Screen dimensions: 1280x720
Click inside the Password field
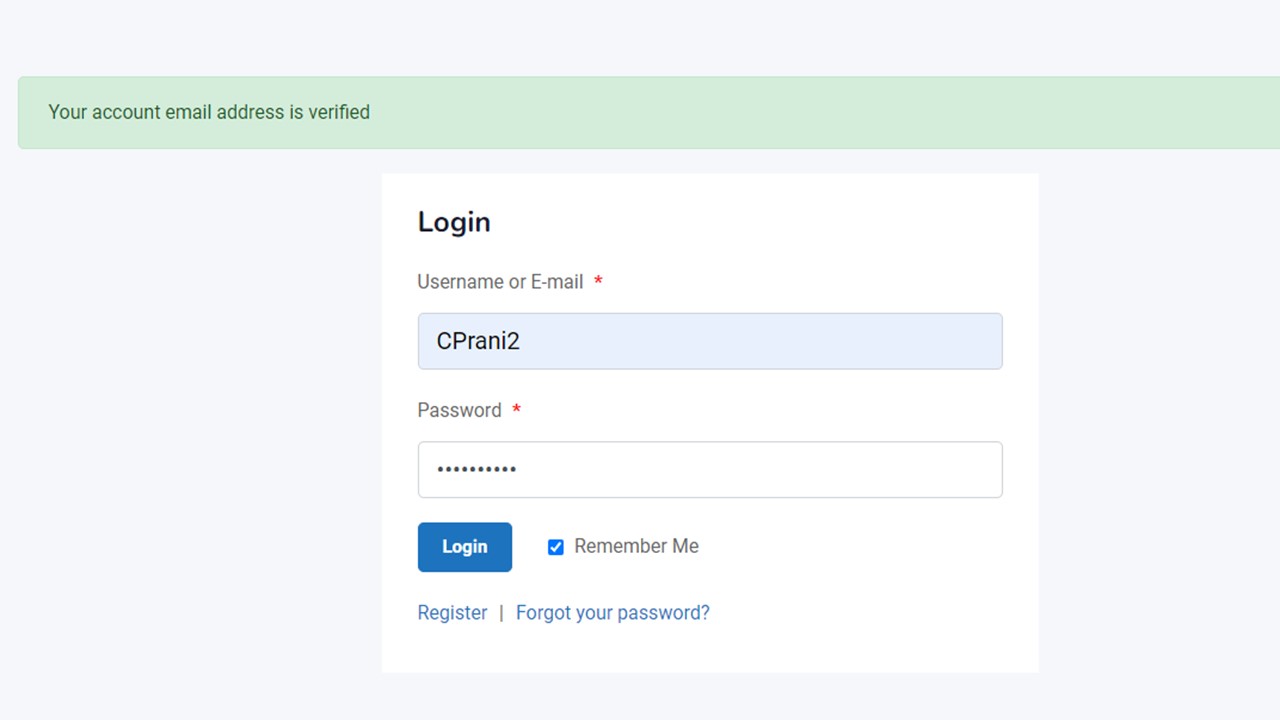pyautogui.click(x=710, y=469)
